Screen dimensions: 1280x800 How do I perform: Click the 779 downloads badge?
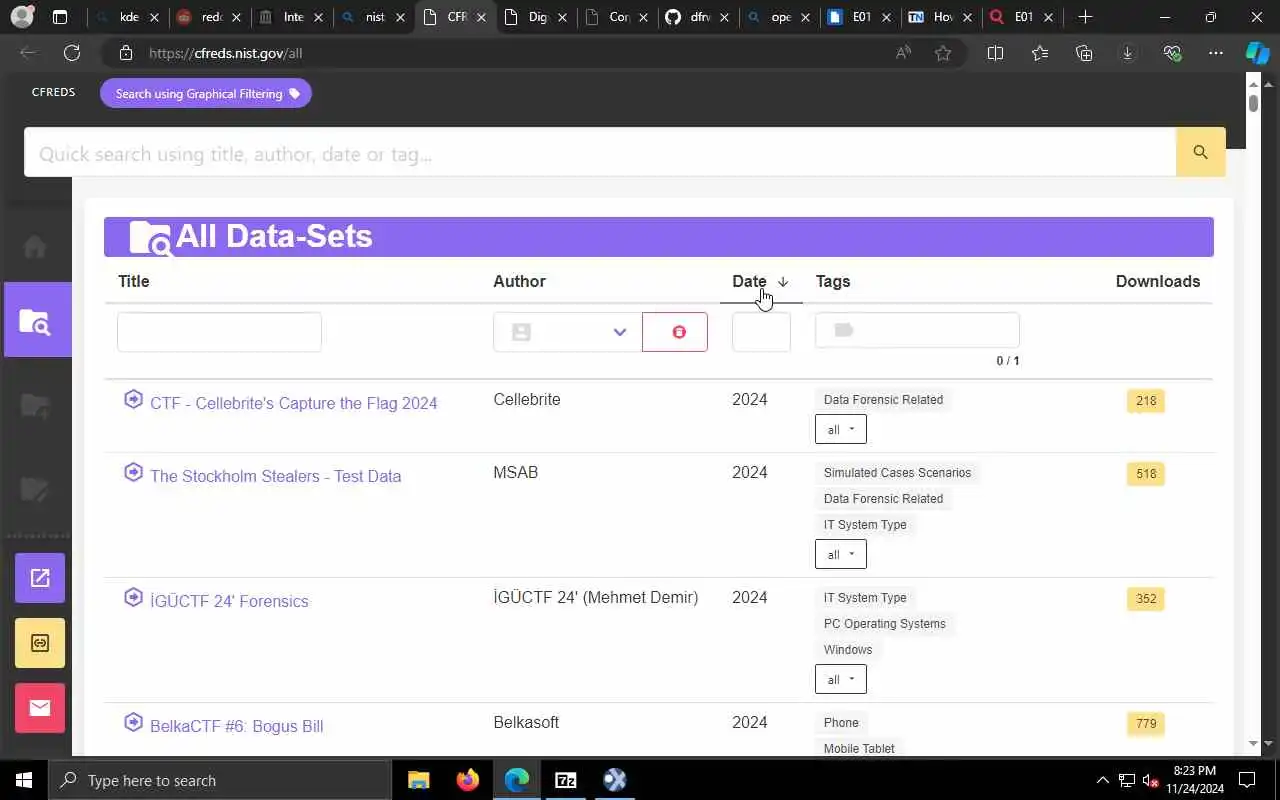pyautogui.click(x=1146, y=723)
